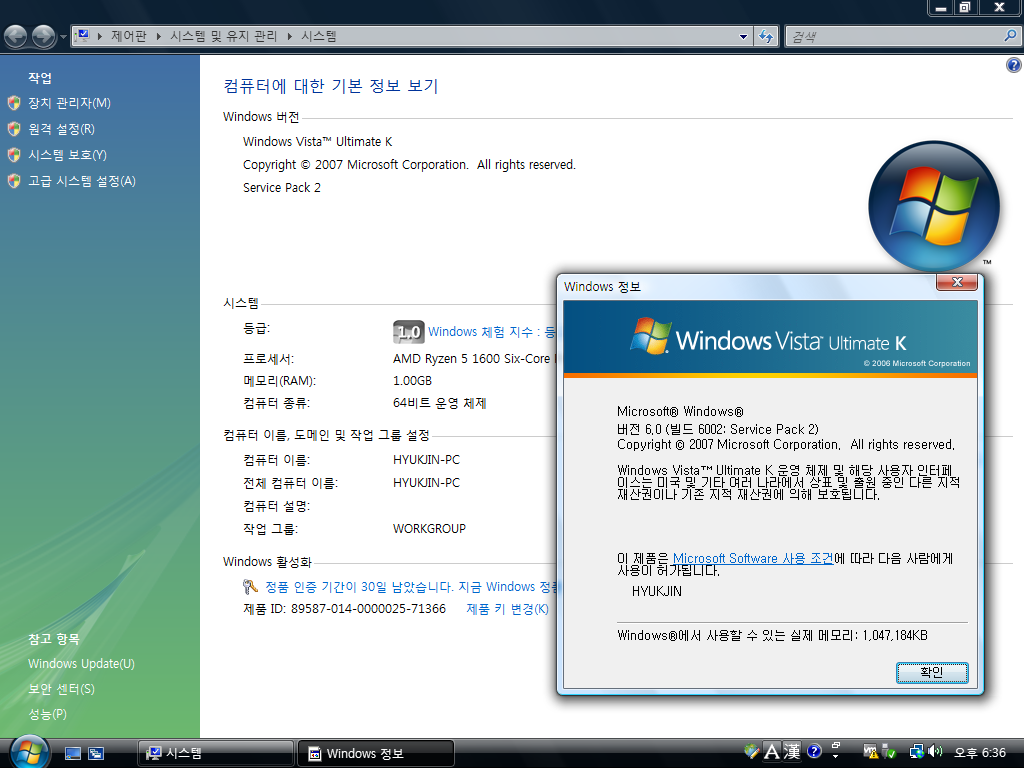
Task: Expand the arrow after 제어판 breadcrumb
Action: click(159, 37)
